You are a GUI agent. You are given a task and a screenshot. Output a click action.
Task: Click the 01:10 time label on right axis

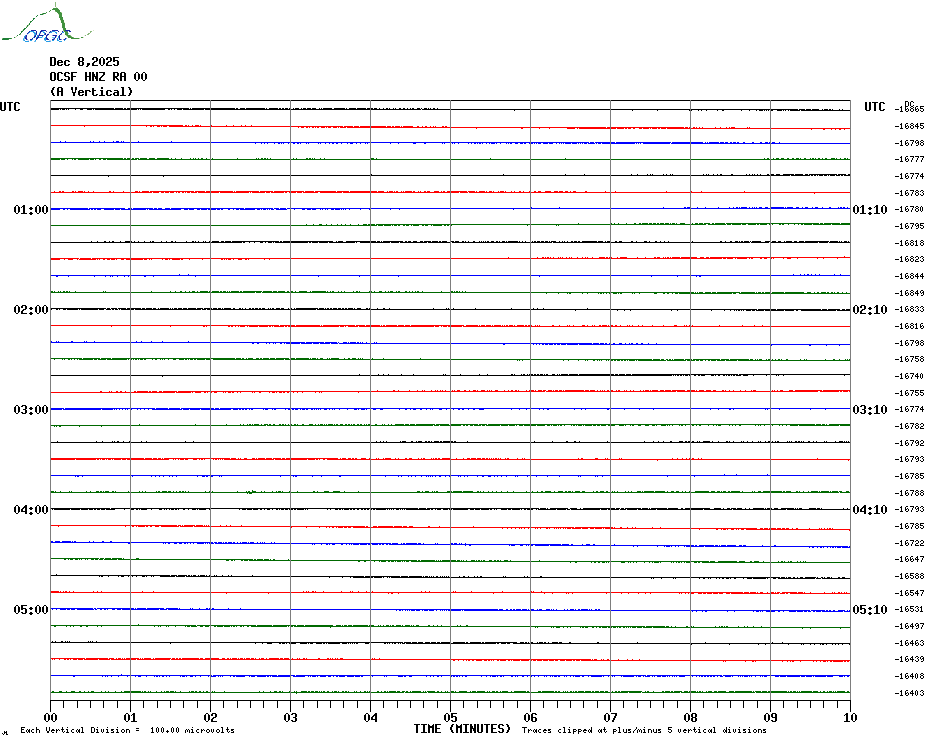[x=869, y=210]
